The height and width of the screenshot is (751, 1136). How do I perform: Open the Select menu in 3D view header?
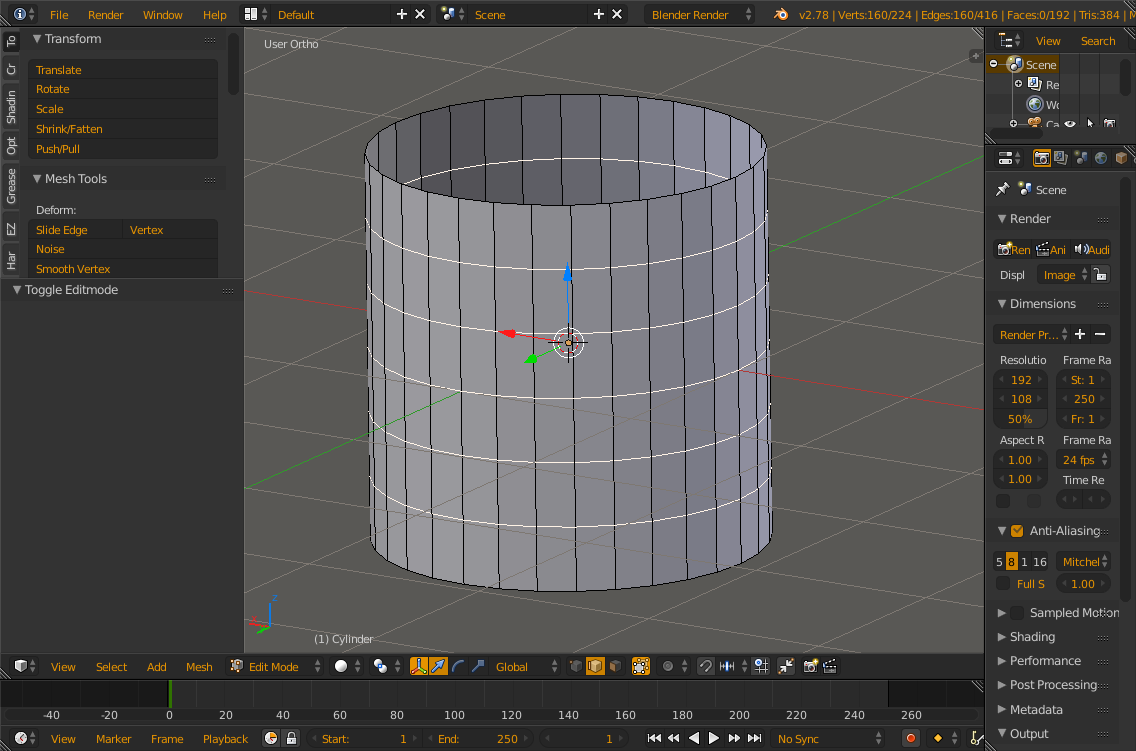pyautogui.click(x=112, y=667)
